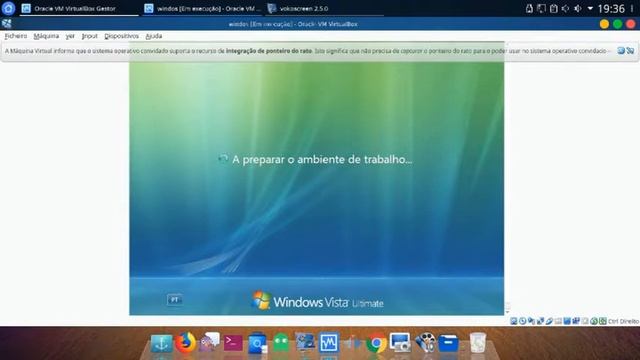The width and height of the screenshot is (640, 360).
Task: Click the Ctrl Direito host key label
Action: [624, 321]
